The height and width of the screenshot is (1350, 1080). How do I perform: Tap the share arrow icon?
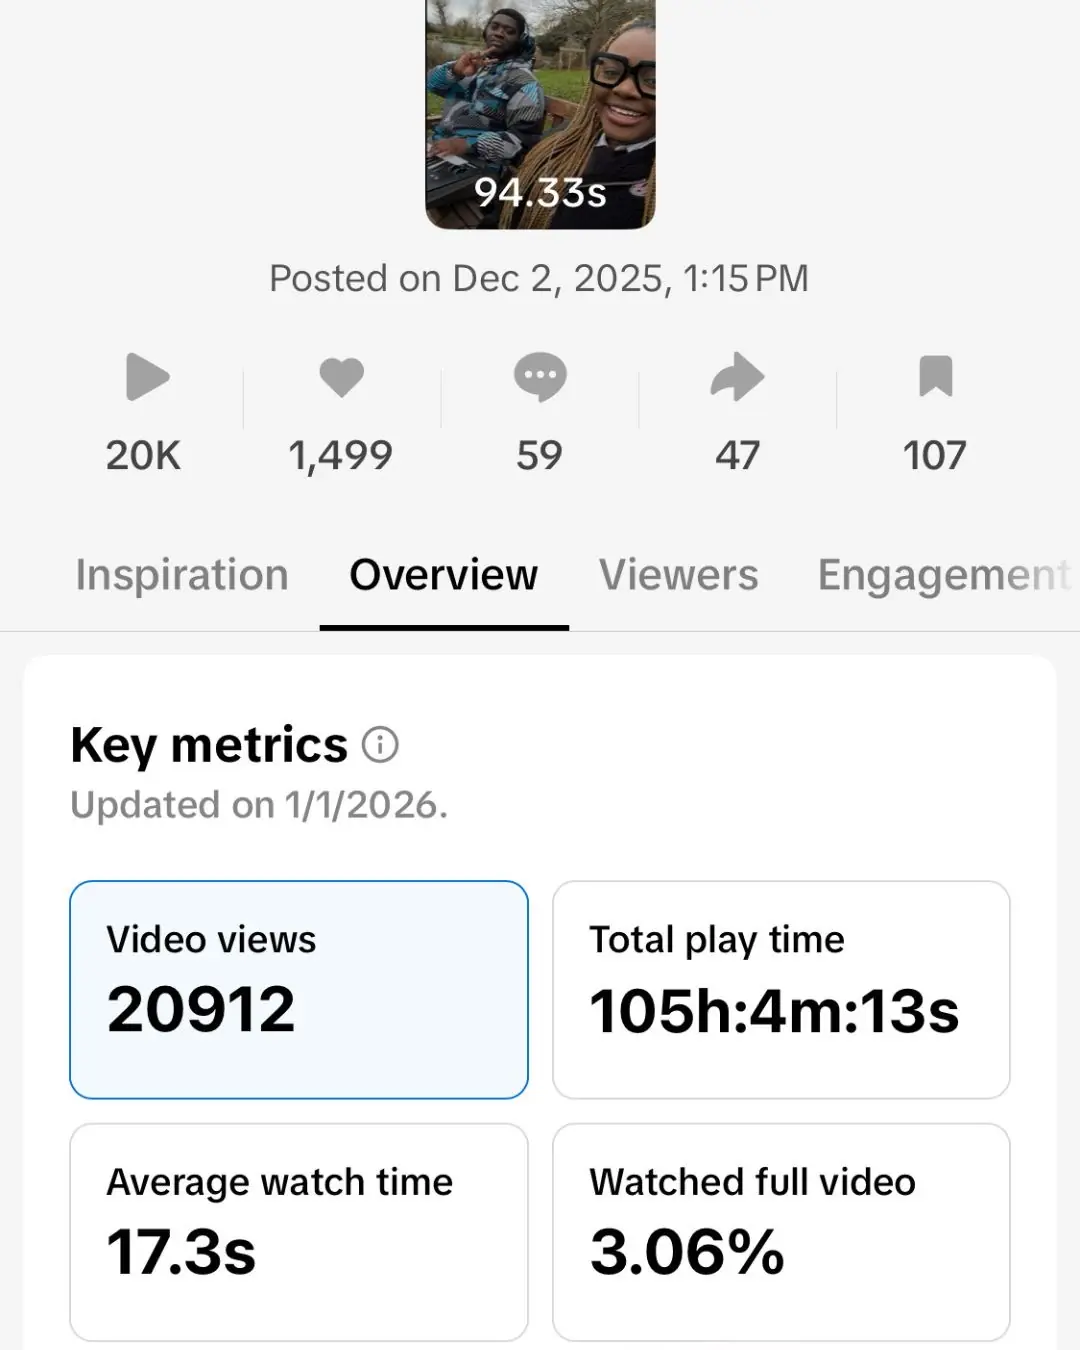[737, 377]
